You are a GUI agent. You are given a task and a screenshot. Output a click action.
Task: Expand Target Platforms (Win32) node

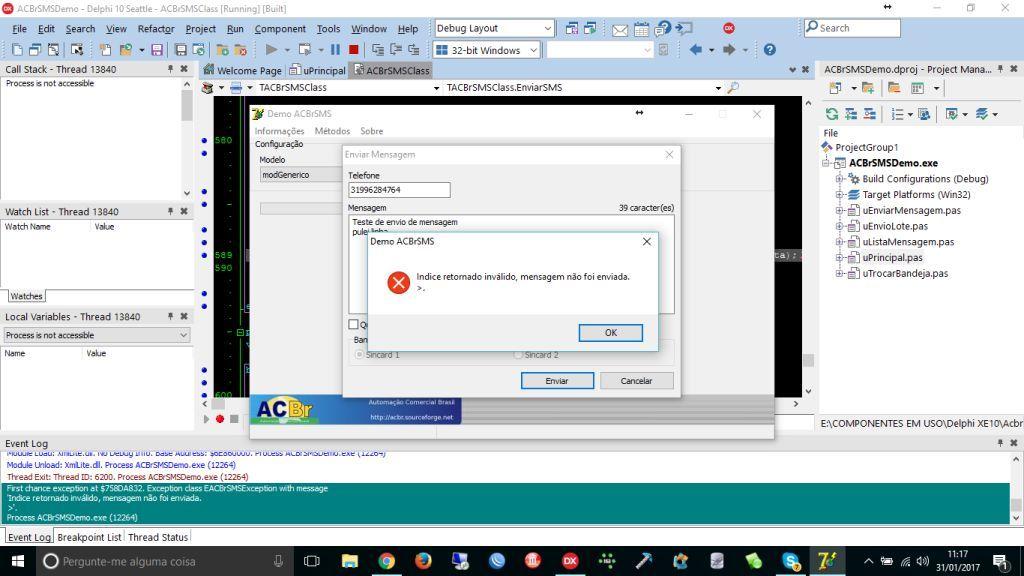coord(840,194)
